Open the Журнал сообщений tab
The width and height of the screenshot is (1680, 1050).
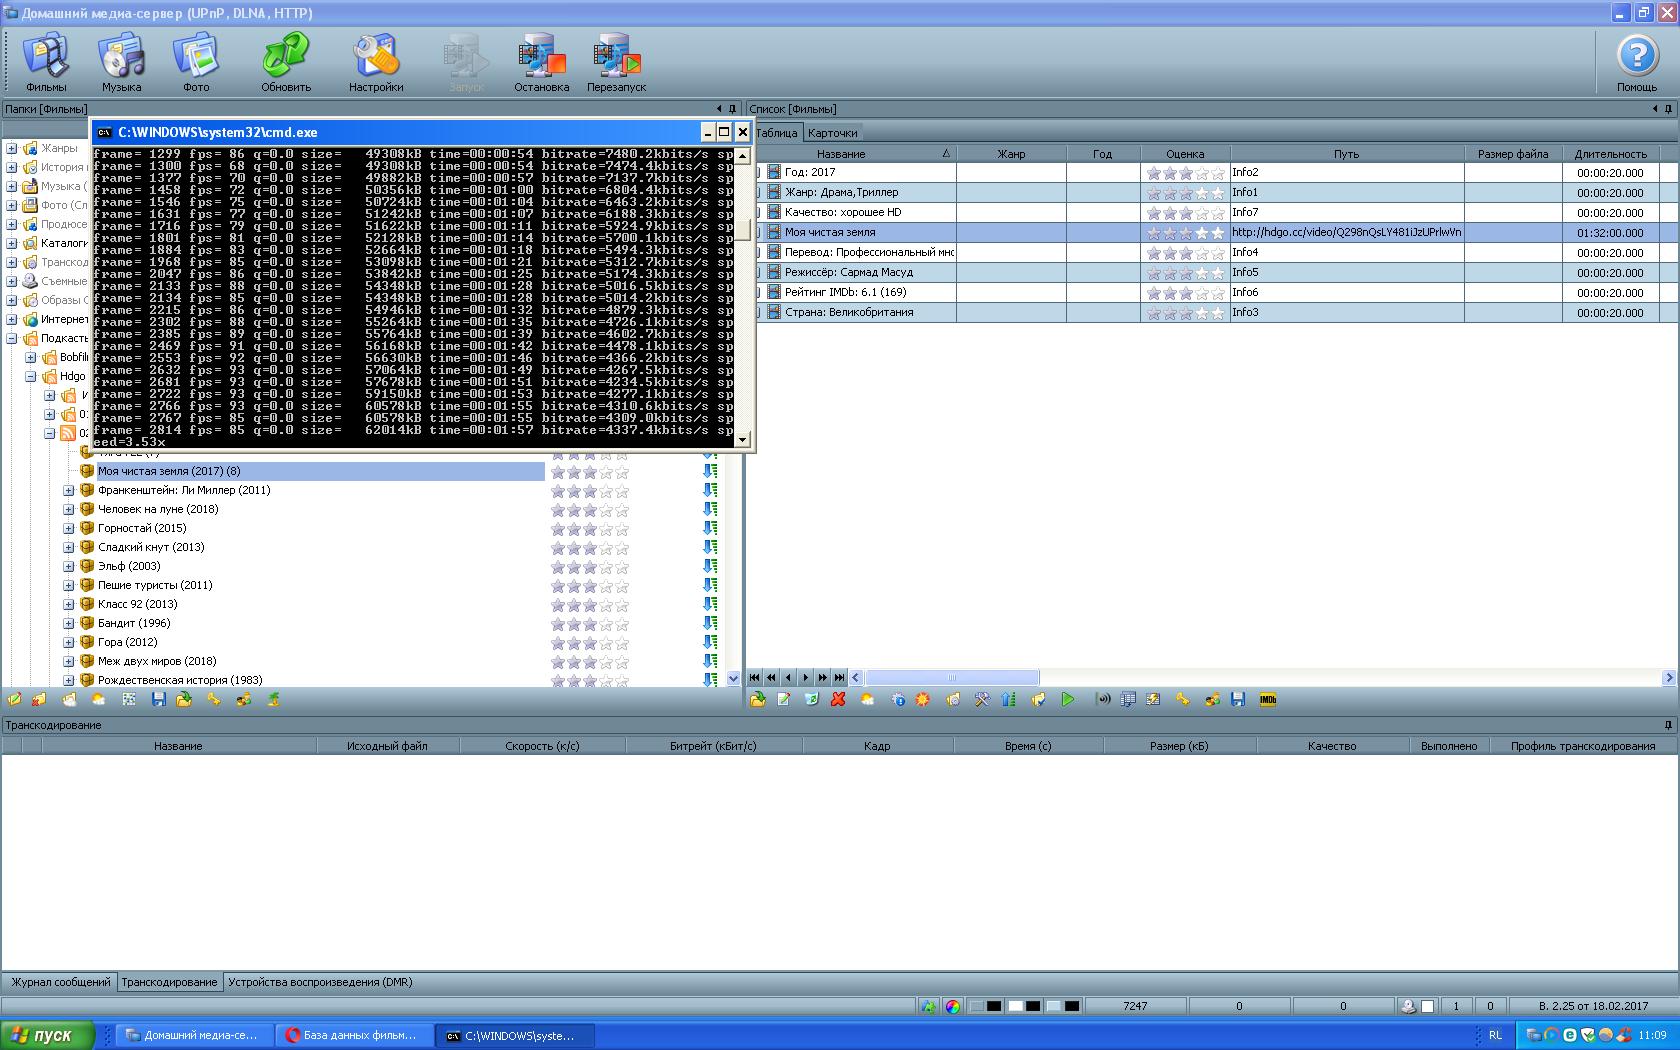point(60,982)
